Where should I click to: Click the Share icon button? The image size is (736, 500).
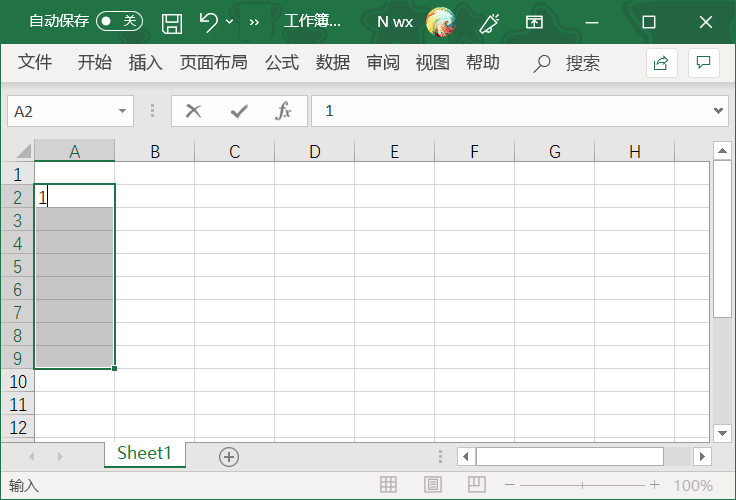coord(661,62)
